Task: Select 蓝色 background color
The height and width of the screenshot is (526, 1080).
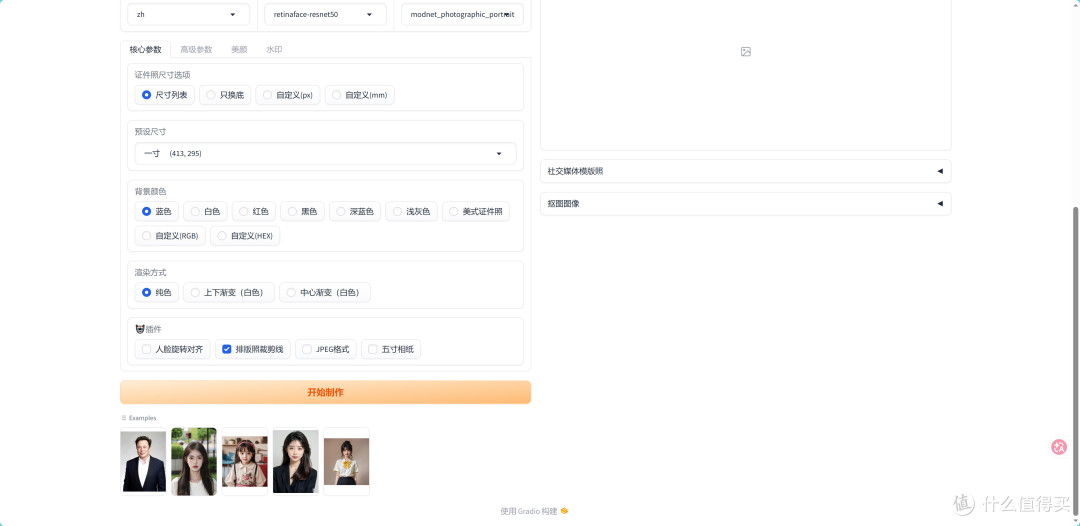Action: tap(157, 211)
